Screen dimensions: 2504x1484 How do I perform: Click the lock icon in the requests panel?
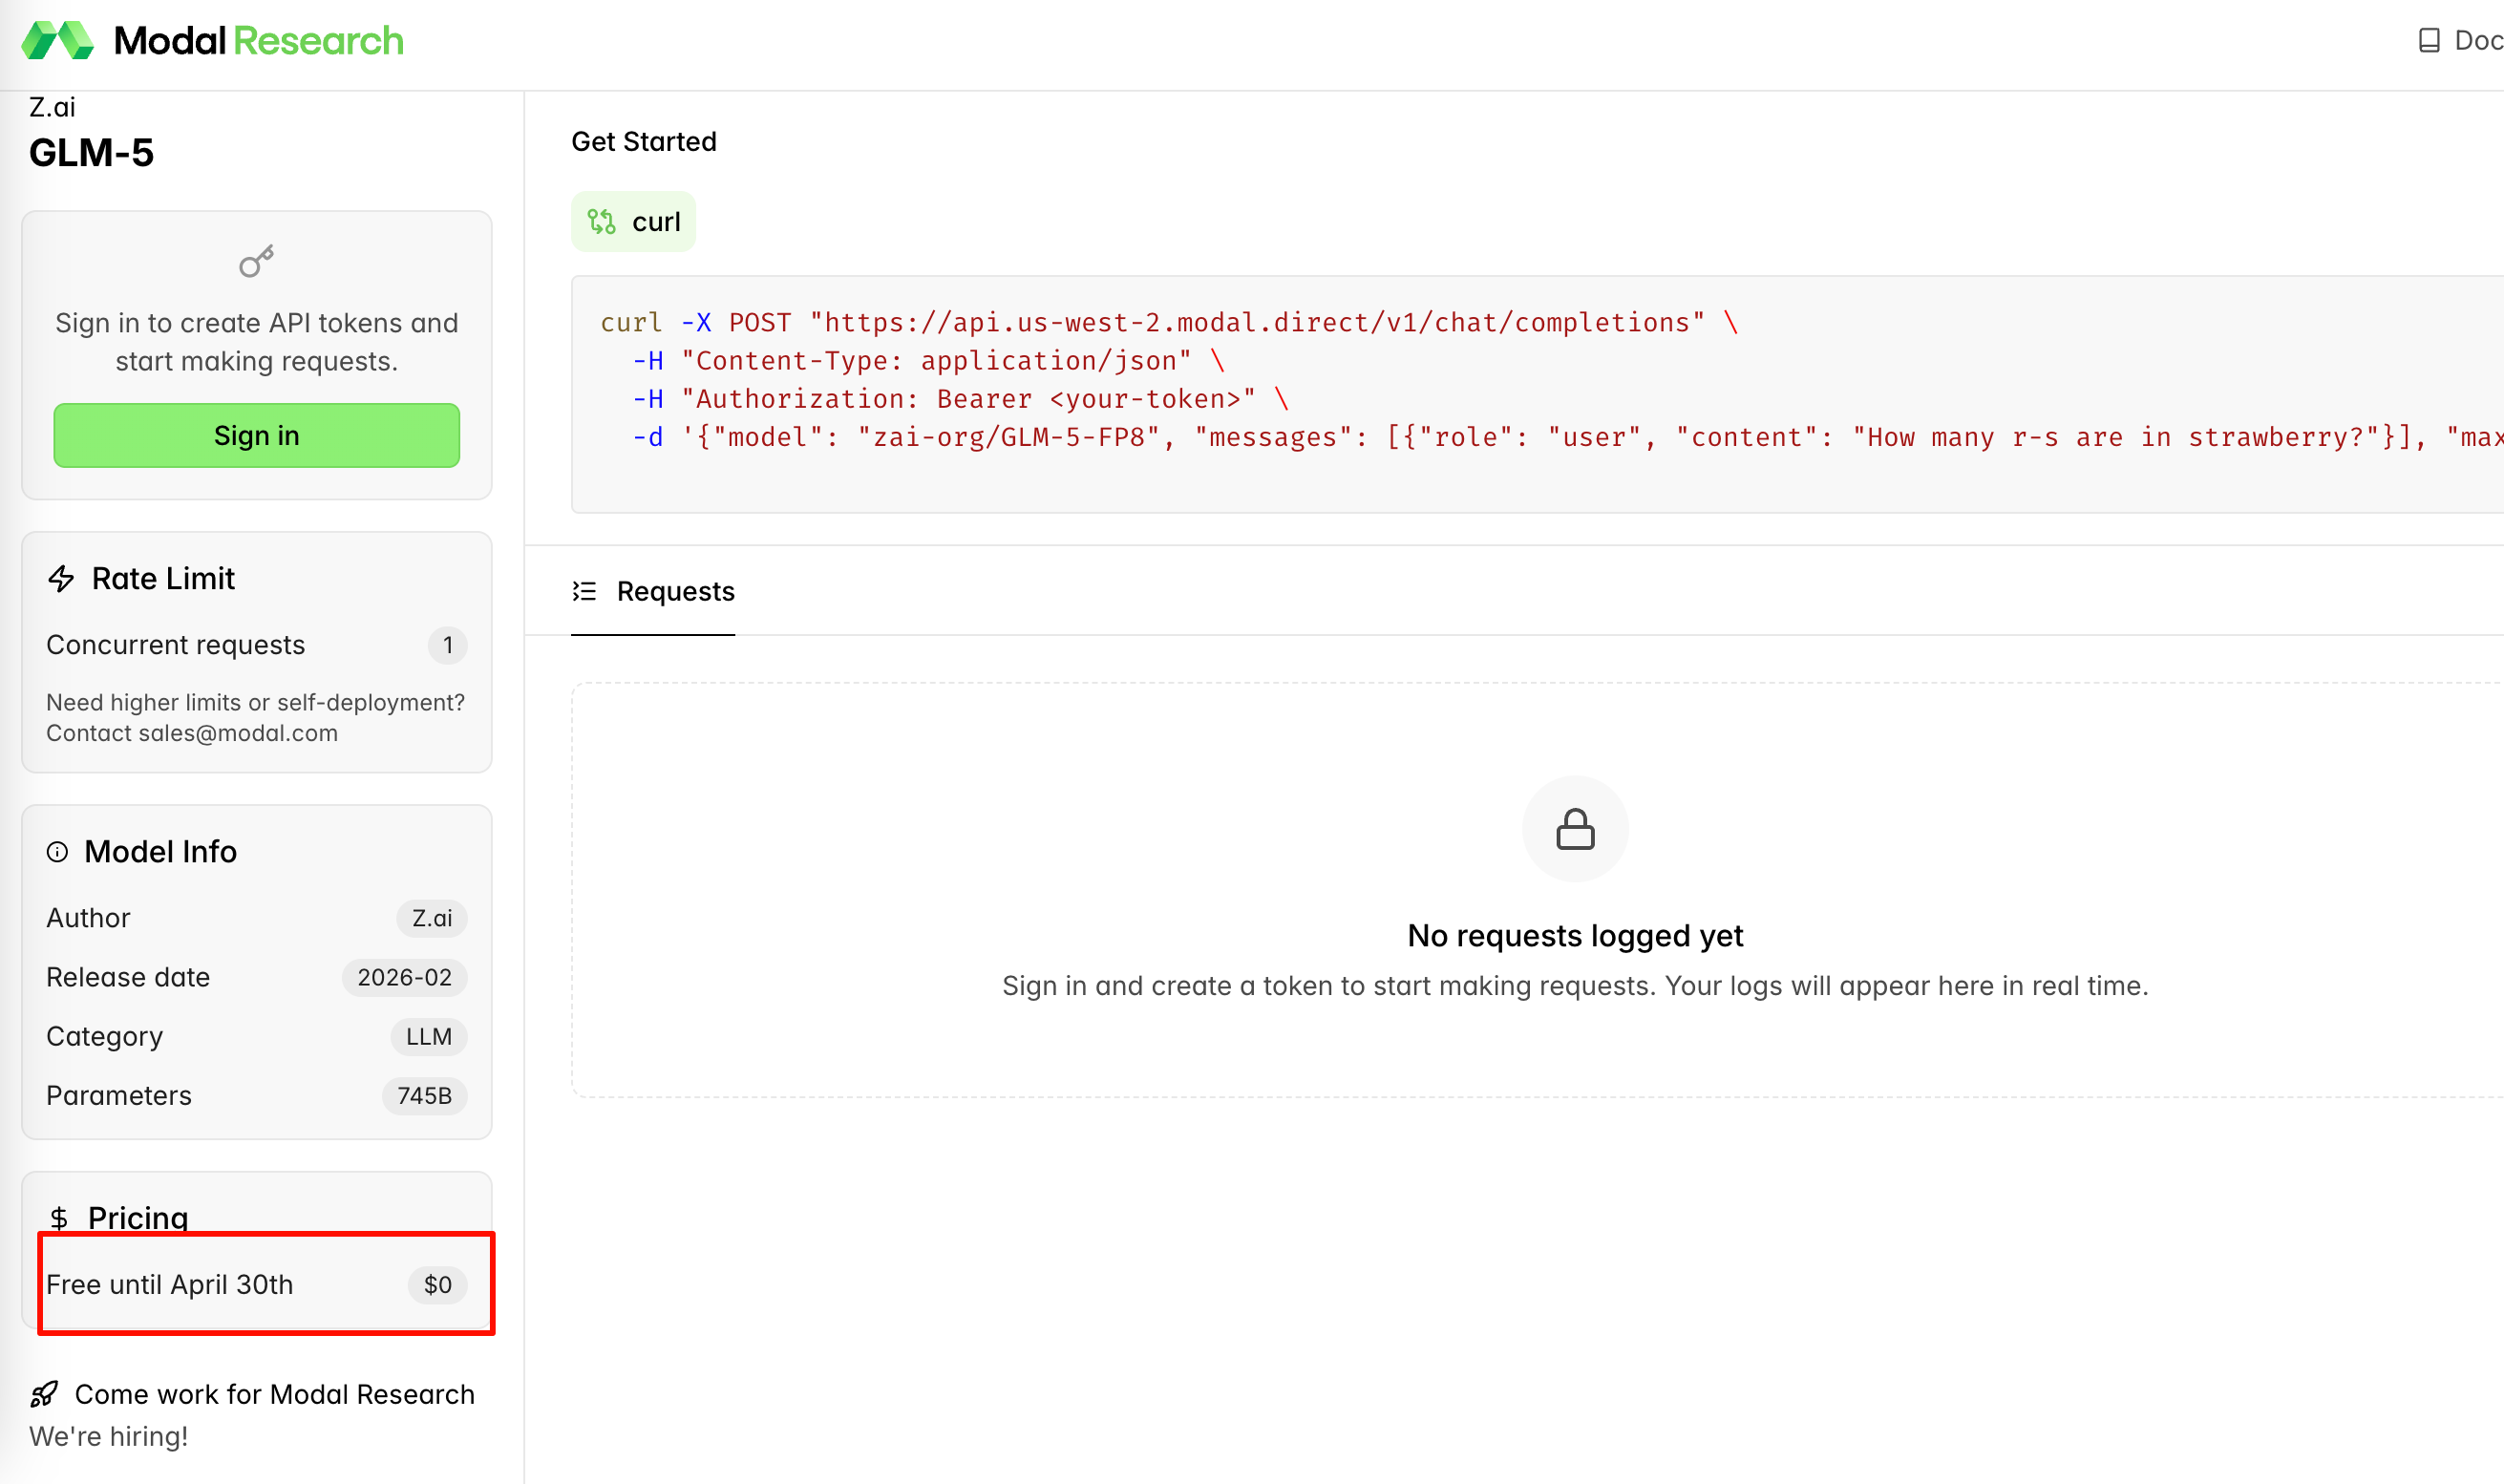(1575, 830)
